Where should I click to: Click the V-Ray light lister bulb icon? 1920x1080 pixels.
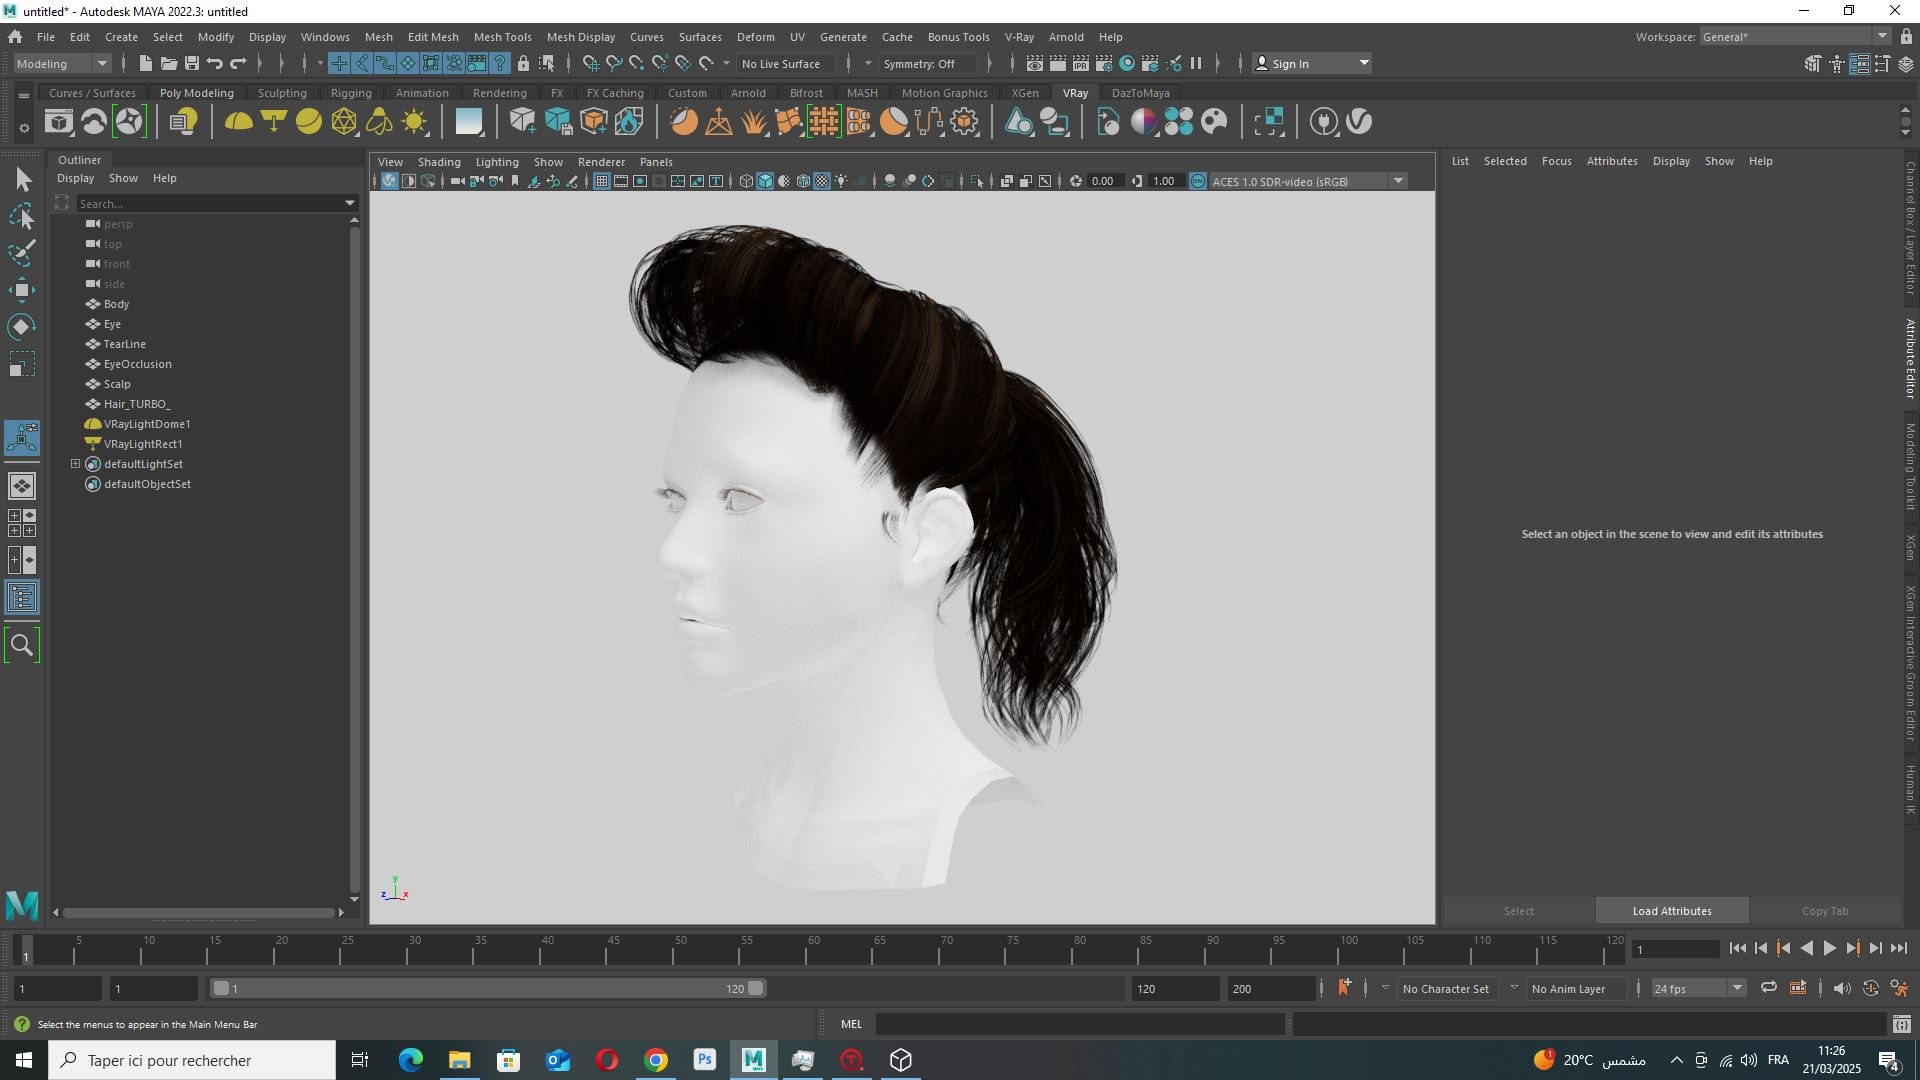coord(184,122)
